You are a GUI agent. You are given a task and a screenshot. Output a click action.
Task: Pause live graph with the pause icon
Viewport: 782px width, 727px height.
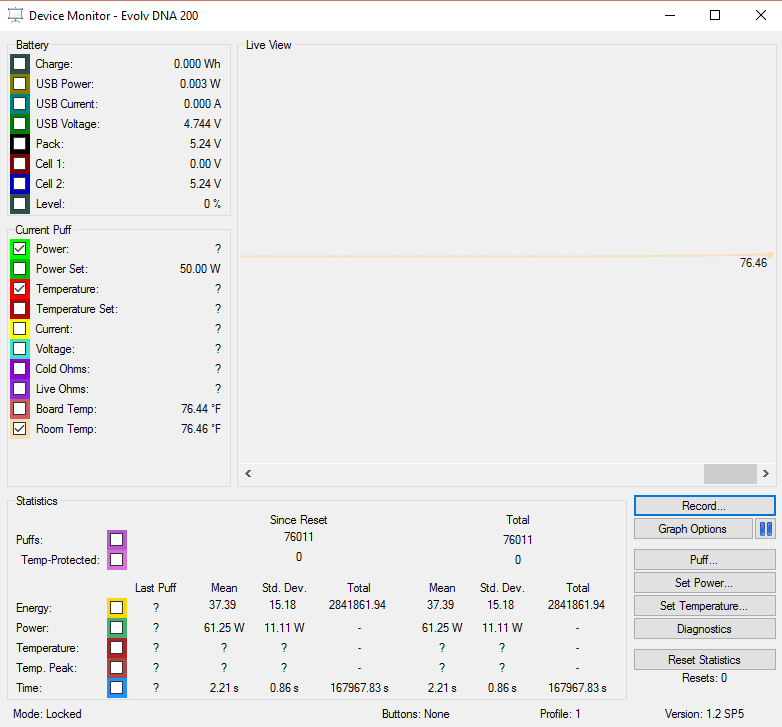pos(766,529)
